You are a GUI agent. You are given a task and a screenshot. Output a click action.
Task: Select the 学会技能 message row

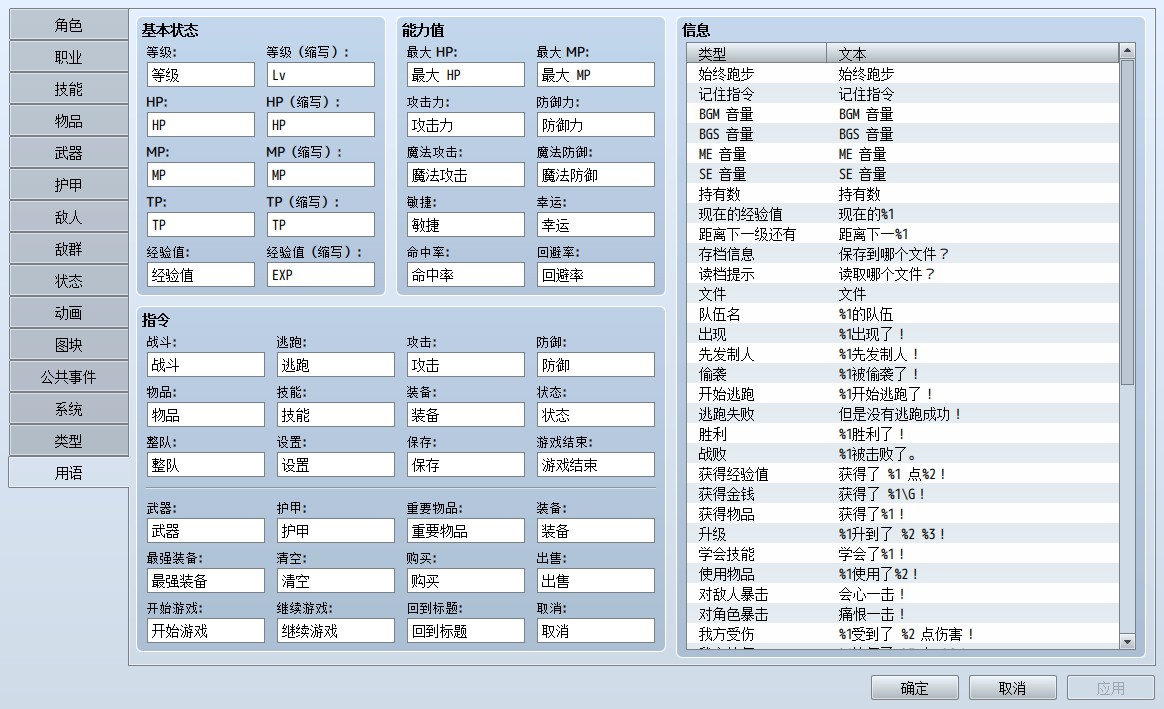click(x=903, y=554)
